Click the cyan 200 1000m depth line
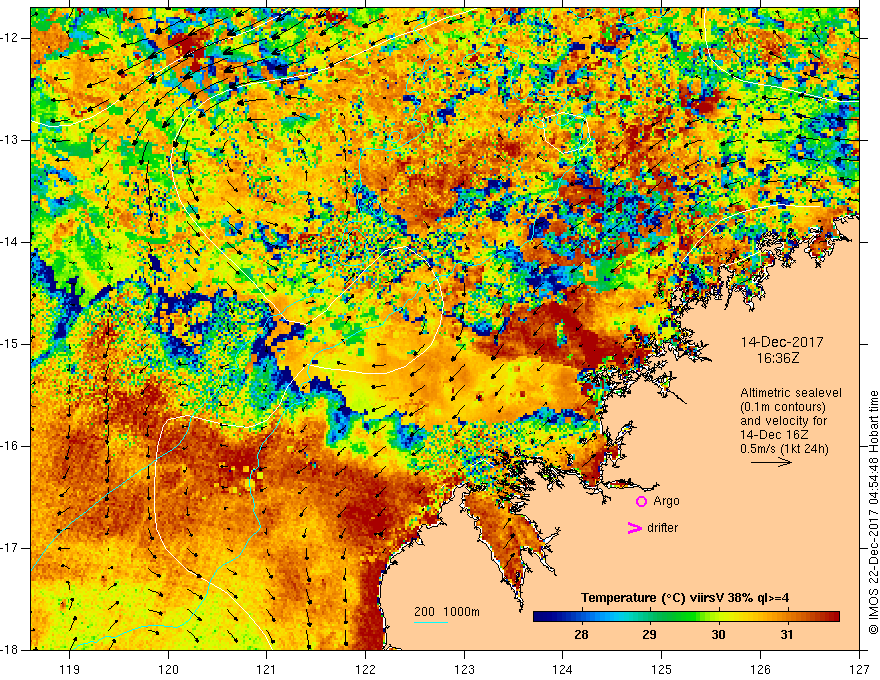 coord(430,622)
